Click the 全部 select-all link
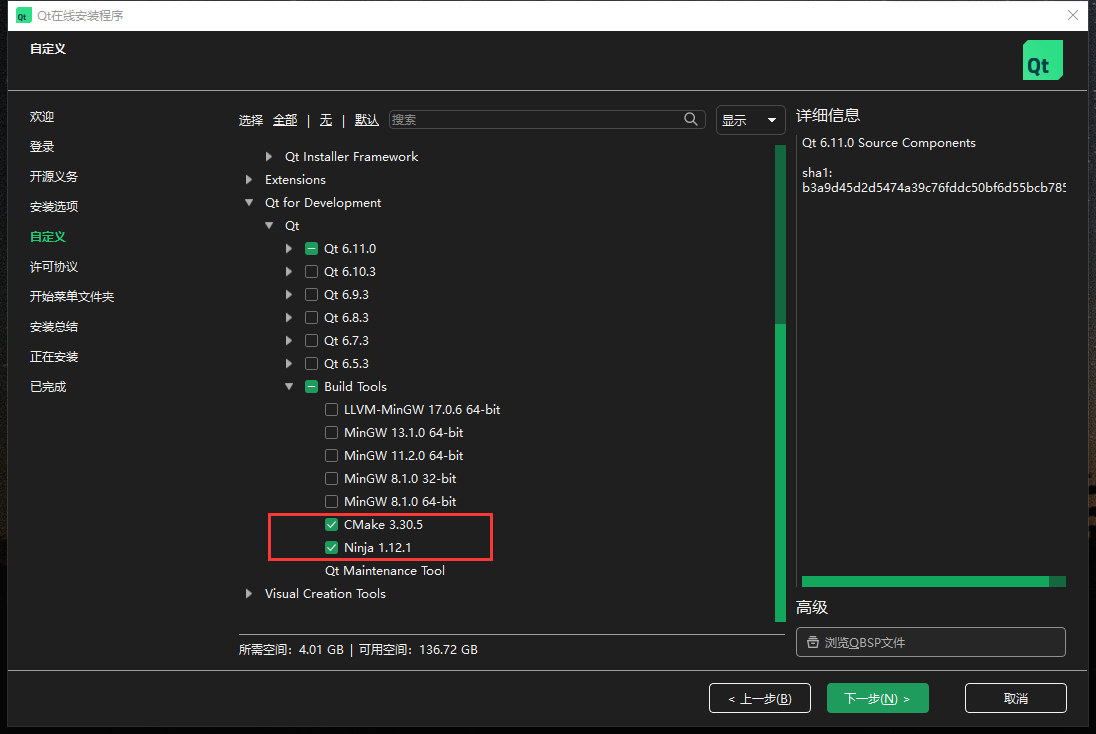 click(285, 120)
